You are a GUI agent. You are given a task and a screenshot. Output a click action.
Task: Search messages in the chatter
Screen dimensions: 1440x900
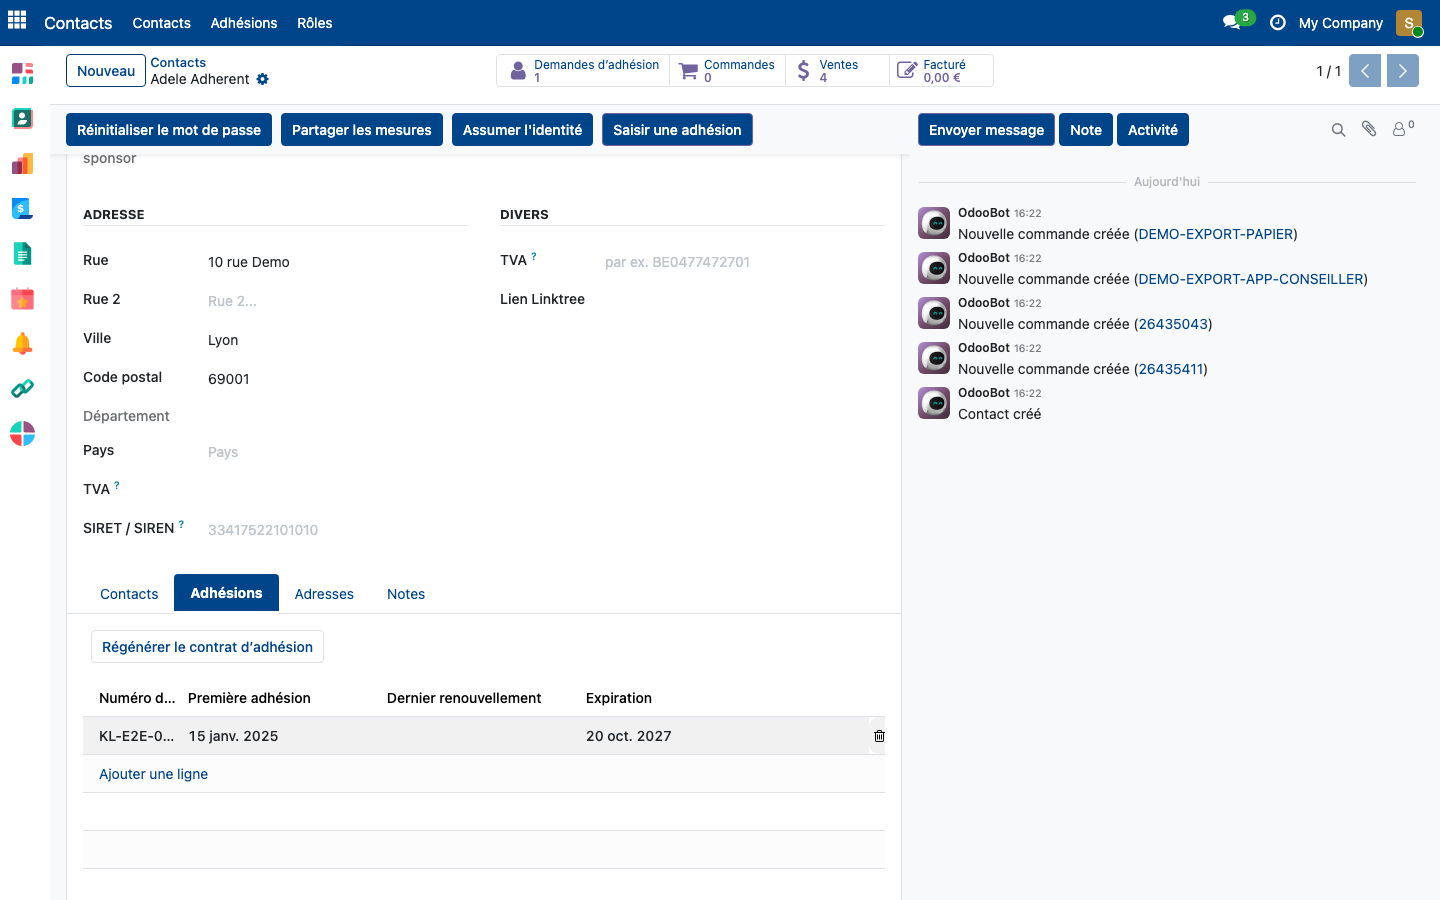[x=1338, y=130]
